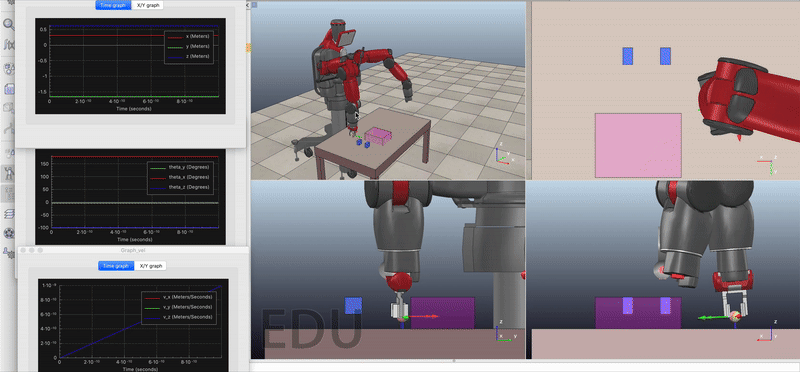Viewport: 800px width, 372px height.
Task: Select purple box in bottom-left side view
Action: click(442, 313)
